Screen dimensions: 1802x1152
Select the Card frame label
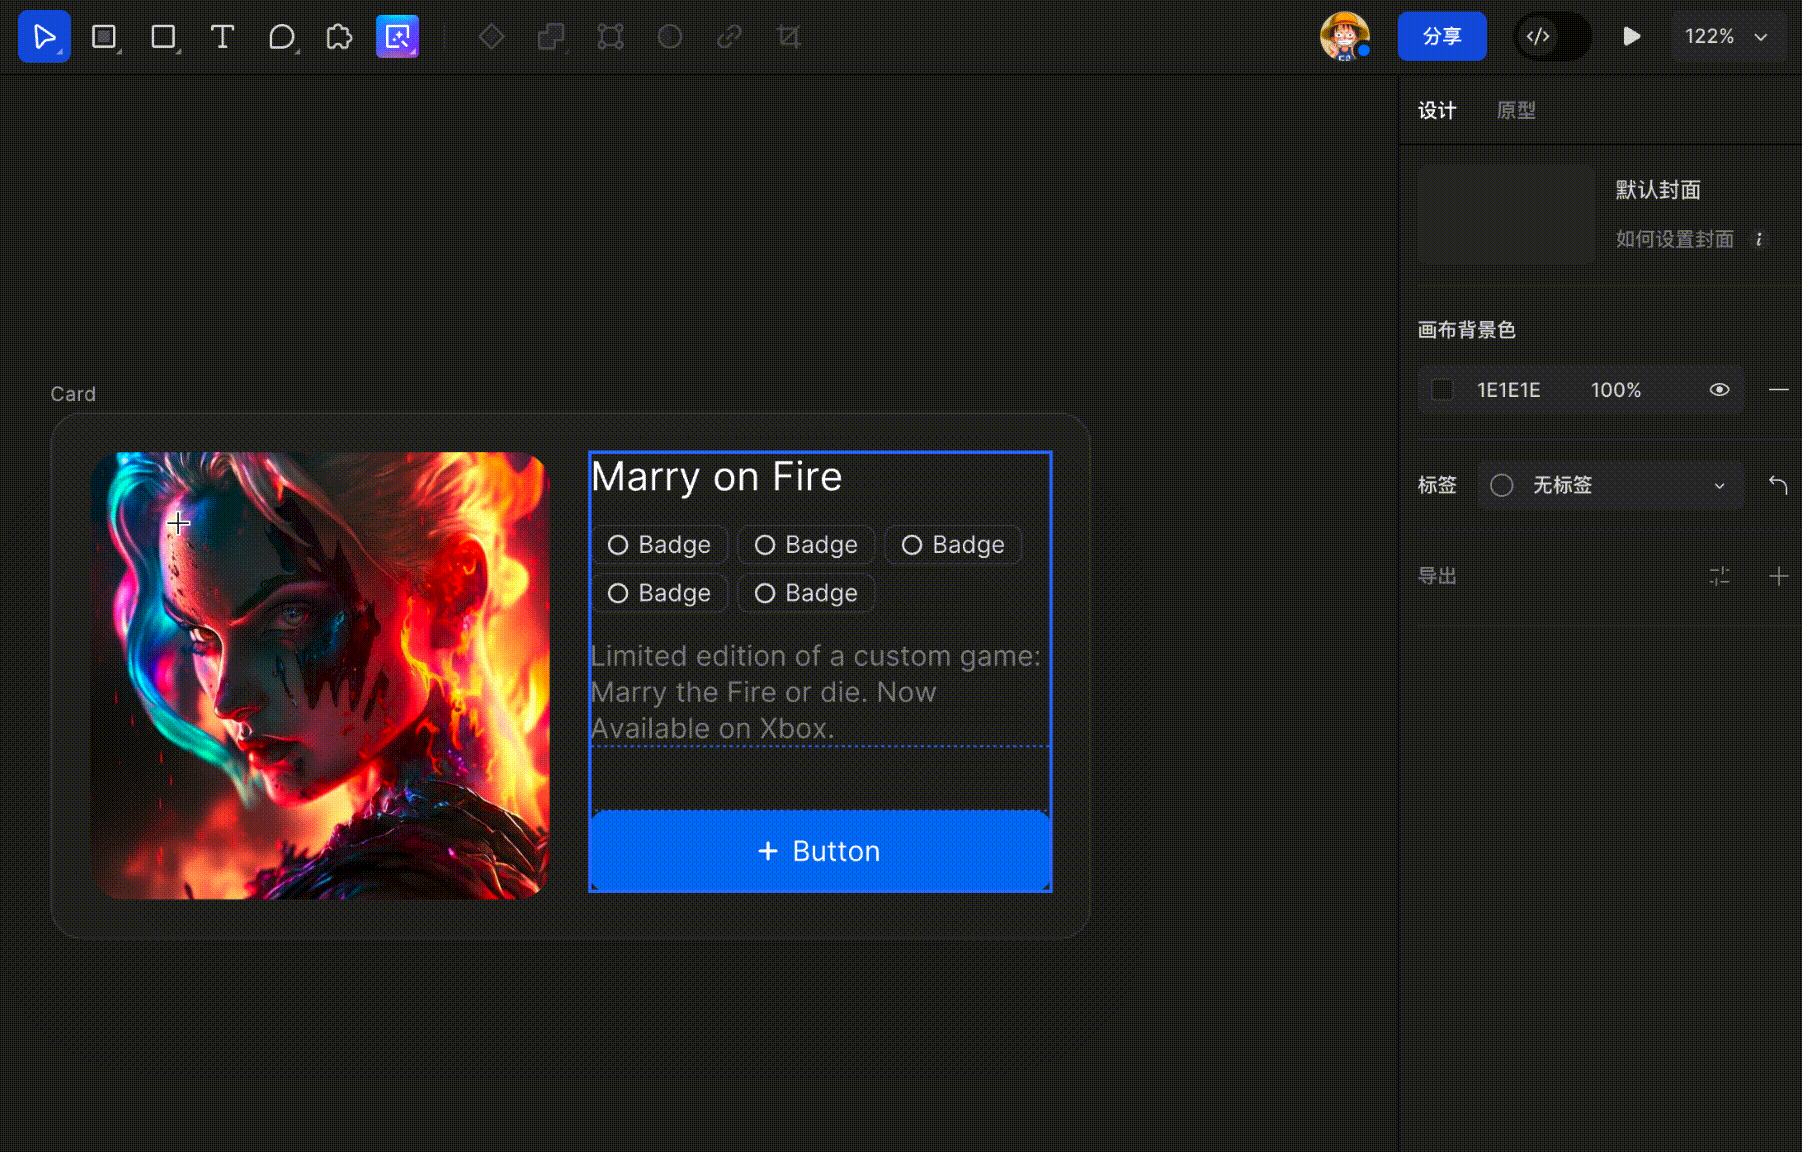73,394
